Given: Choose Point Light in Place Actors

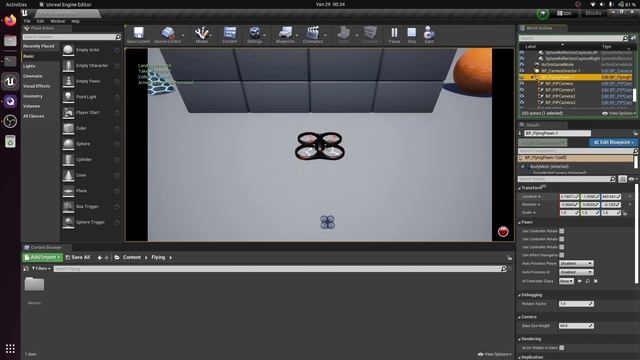Looking at the screenshot, I should [91, 97].
